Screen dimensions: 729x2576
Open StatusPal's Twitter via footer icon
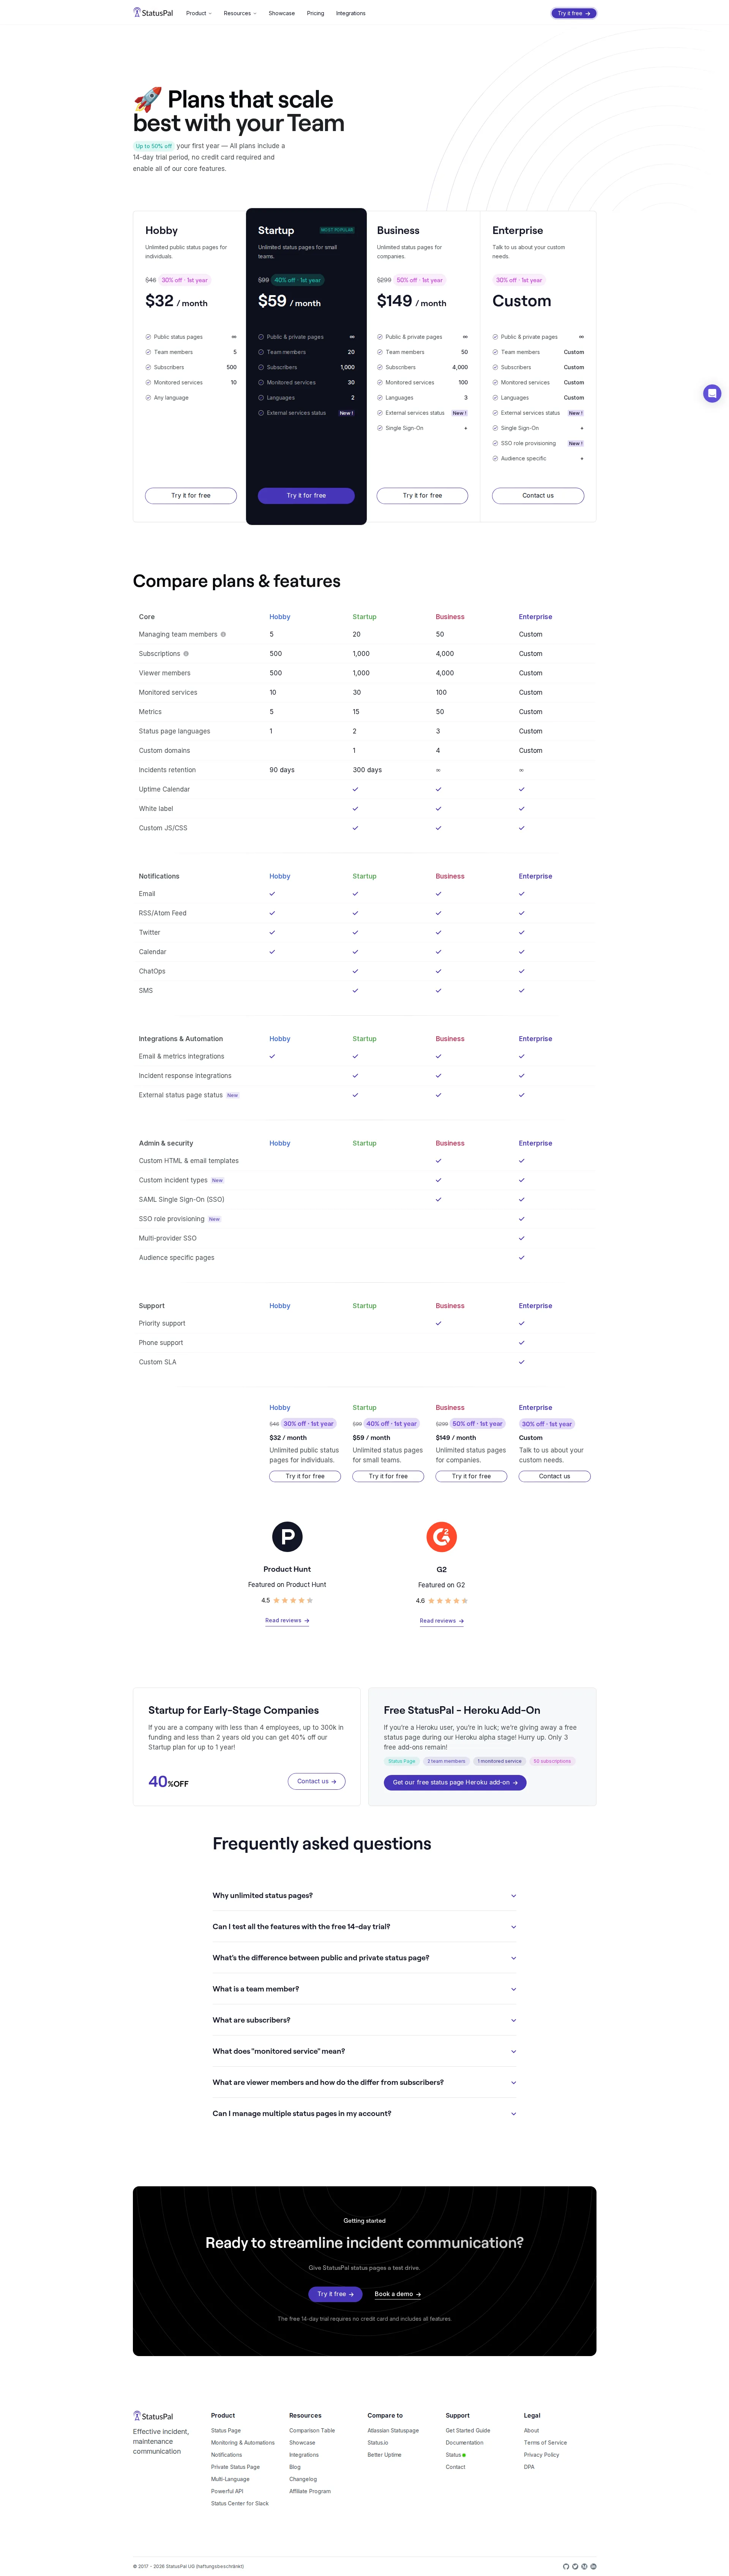pos(575,2566)
